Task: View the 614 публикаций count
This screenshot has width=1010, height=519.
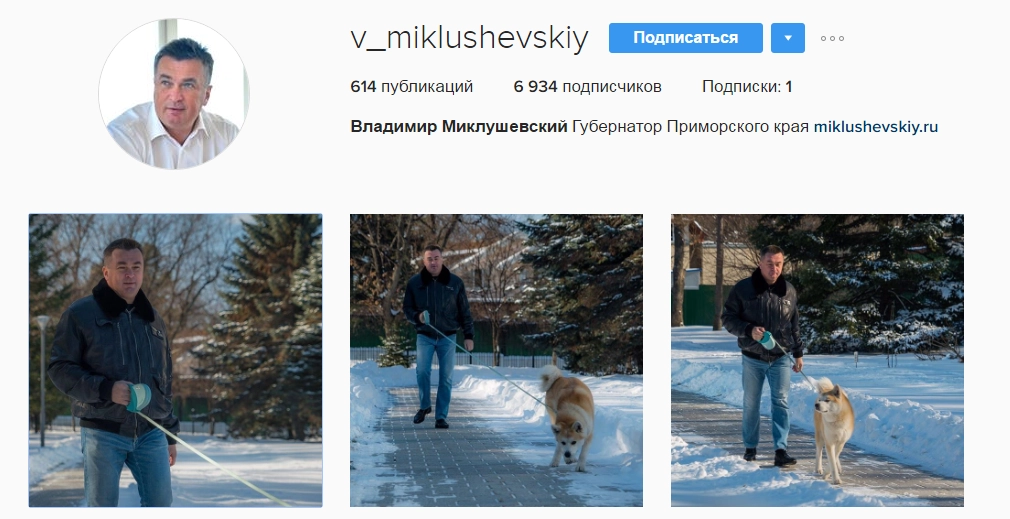Action: click(412, 86)
